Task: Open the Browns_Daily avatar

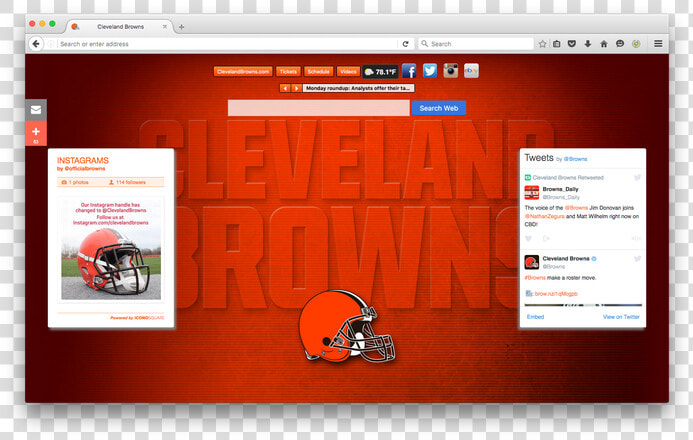Action: [x=532, y=193]
